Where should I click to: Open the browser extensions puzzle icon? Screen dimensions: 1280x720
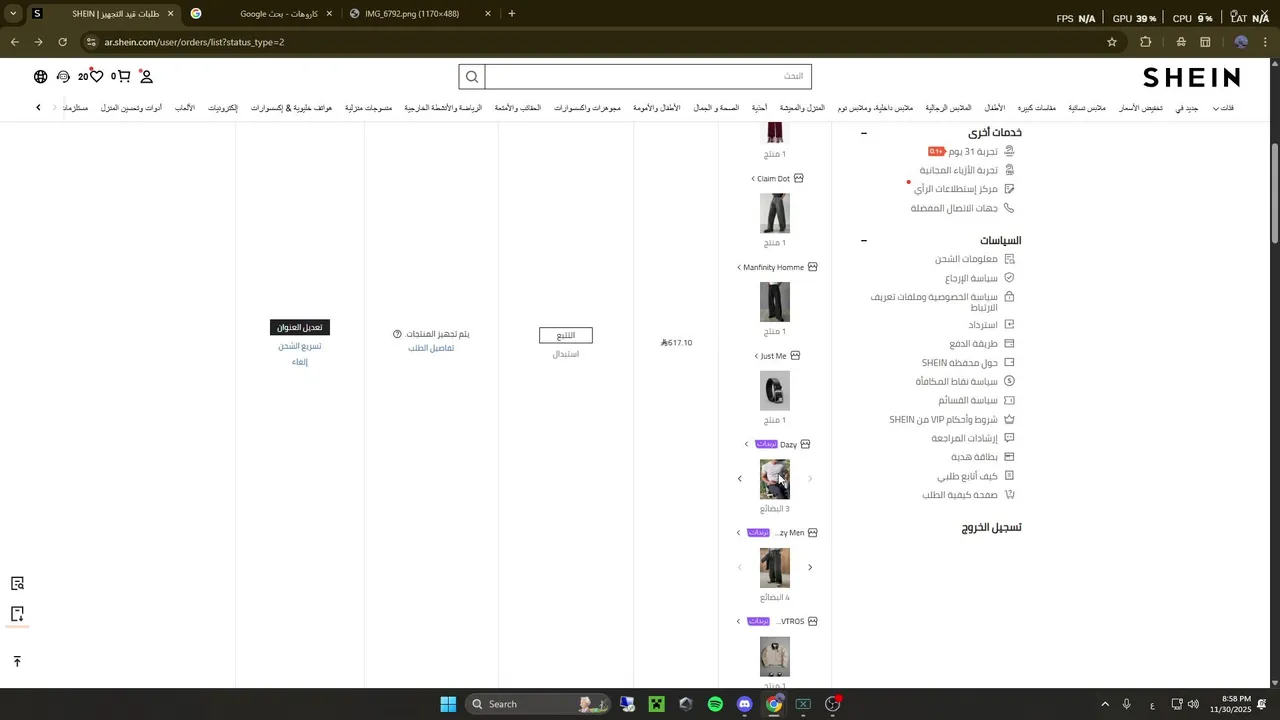(x=1146, y=42)
